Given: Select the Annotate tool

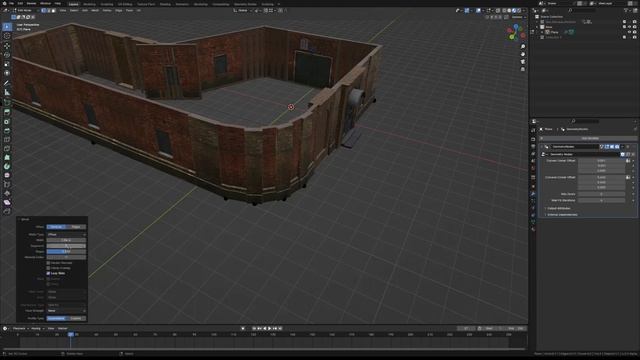Looking at the screenshot, I should coord(7,83).
